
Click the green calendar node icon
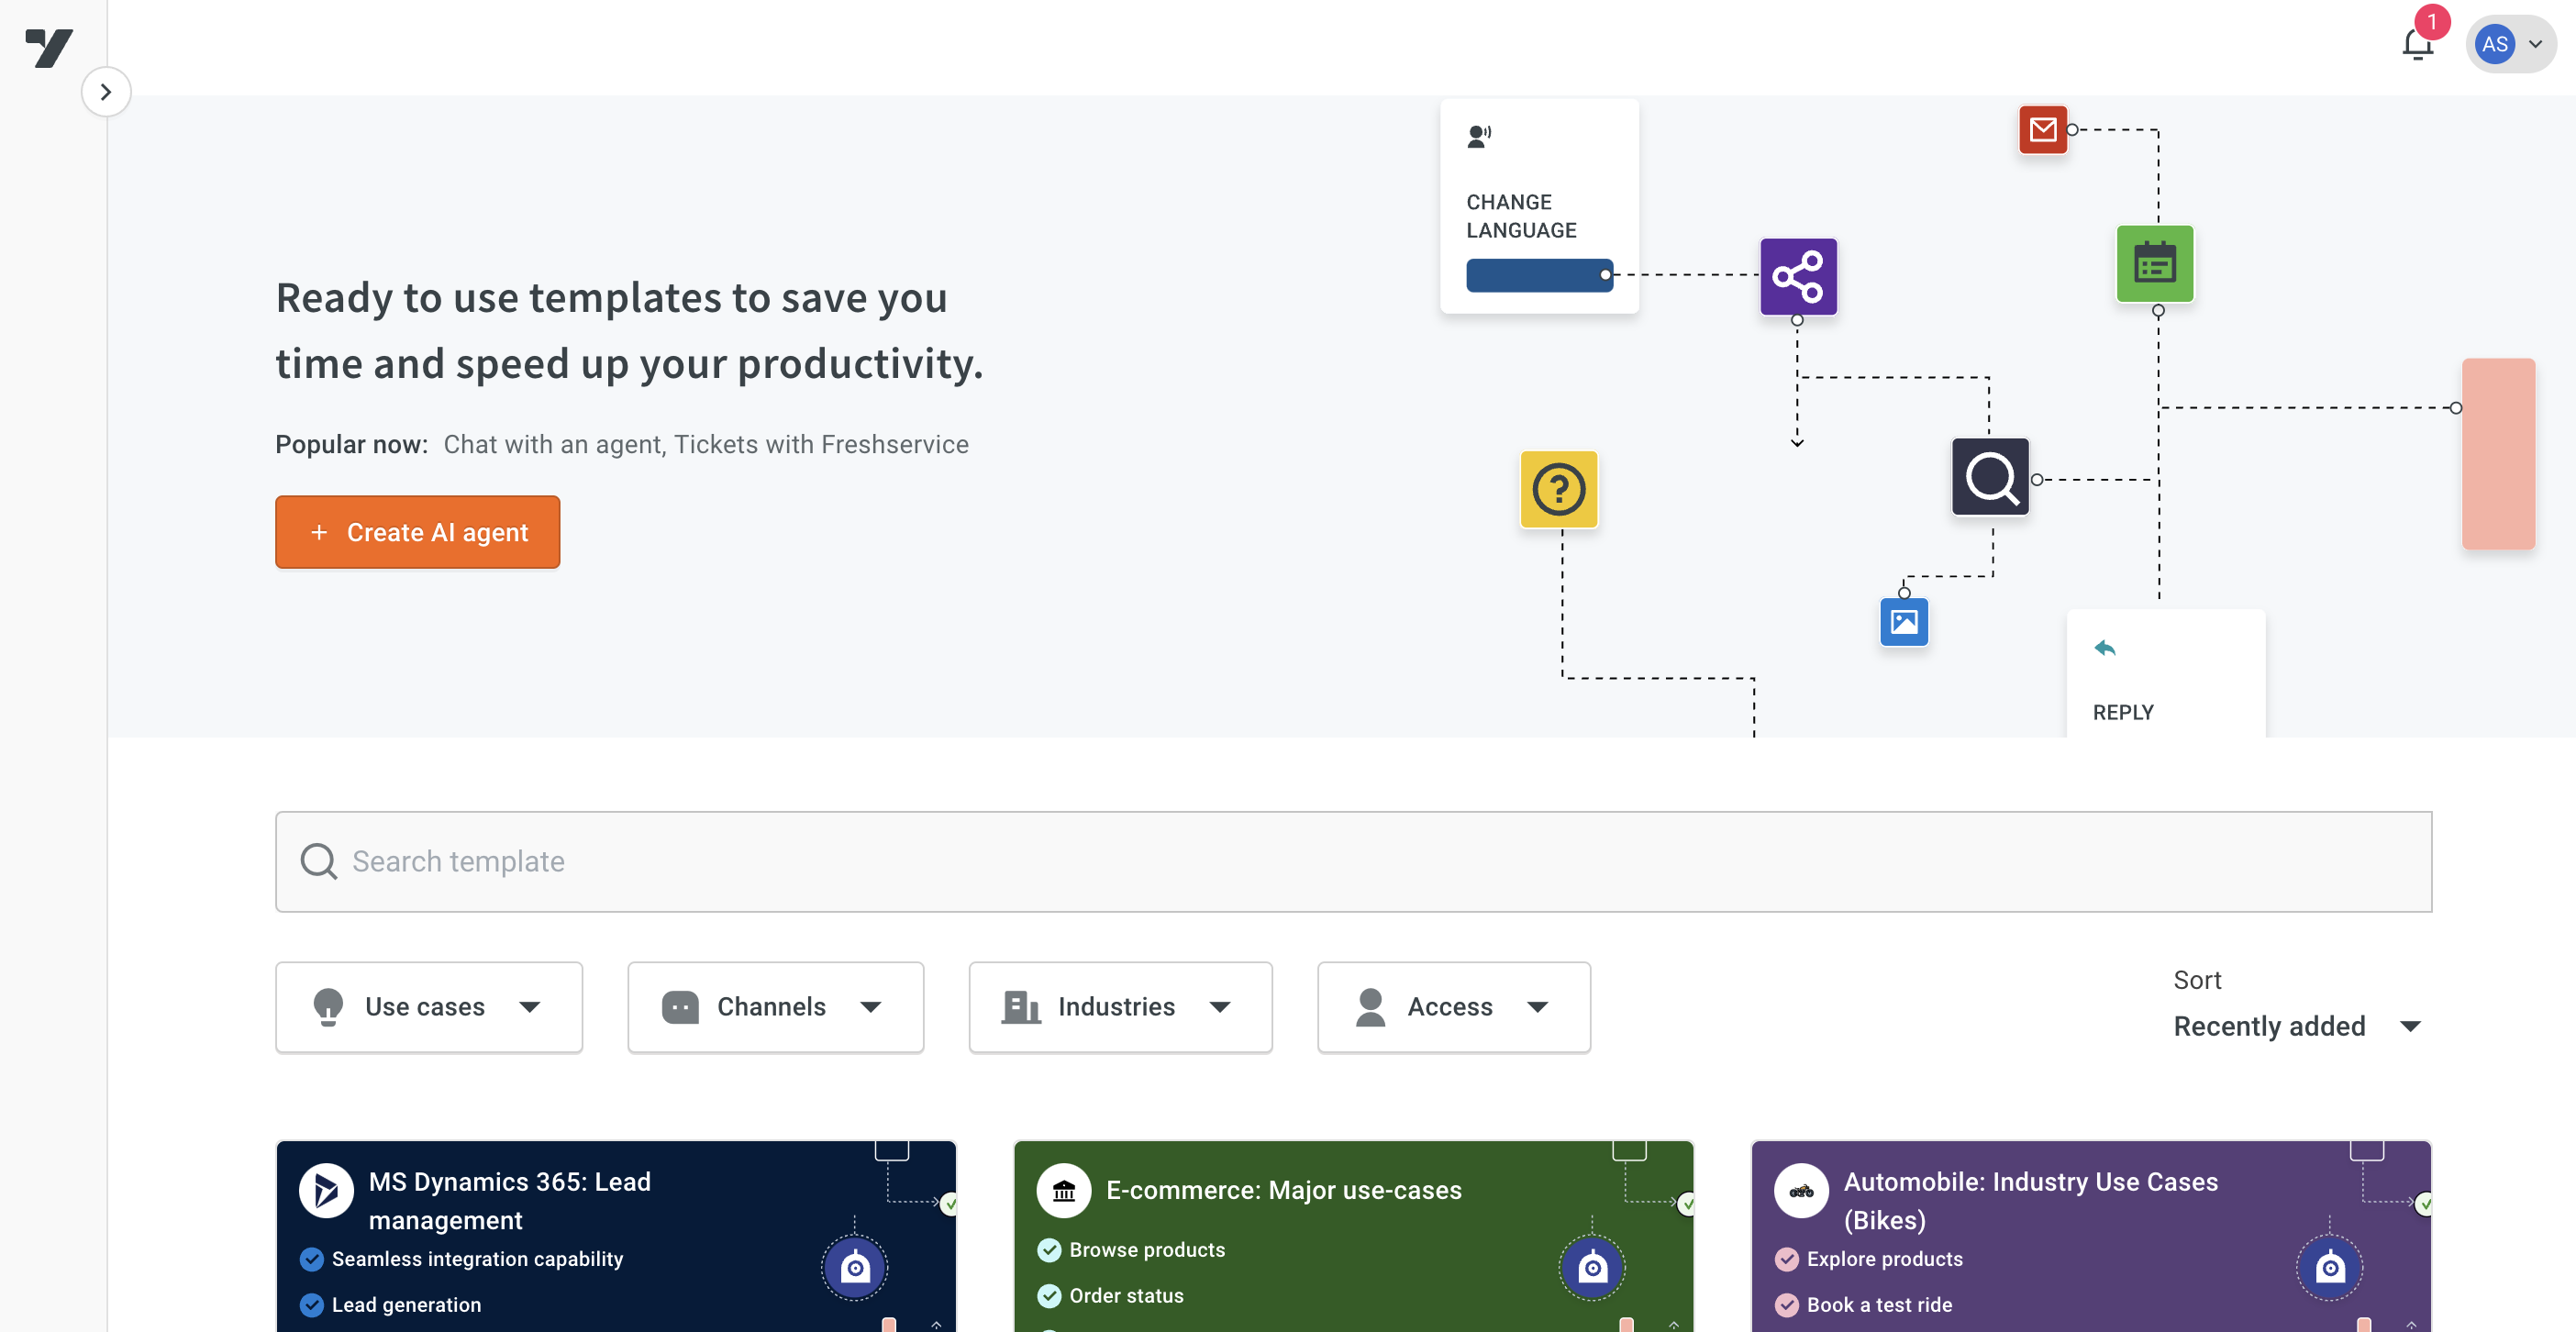click(x=2154, y=263)
